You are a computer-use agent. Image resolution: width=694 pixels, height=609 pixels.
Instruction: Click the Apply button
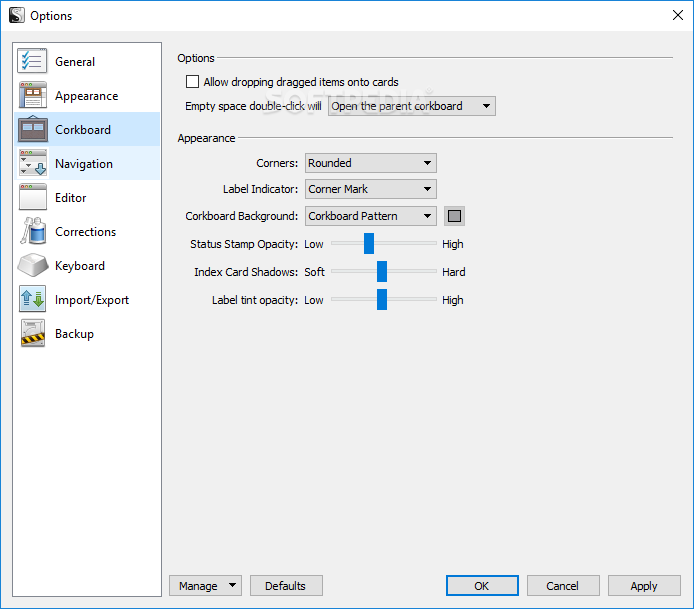[x=644, y=586]
